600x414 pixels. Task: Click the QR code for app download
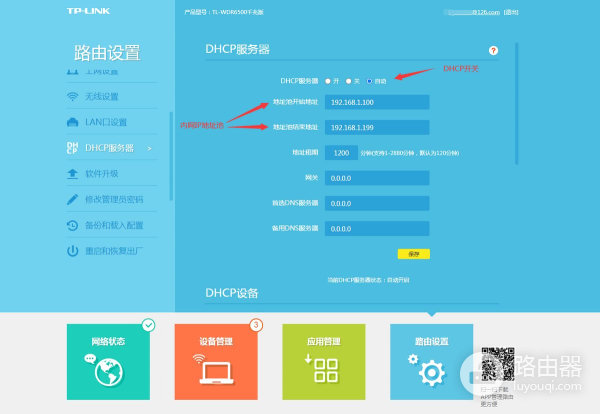(498, 364)
